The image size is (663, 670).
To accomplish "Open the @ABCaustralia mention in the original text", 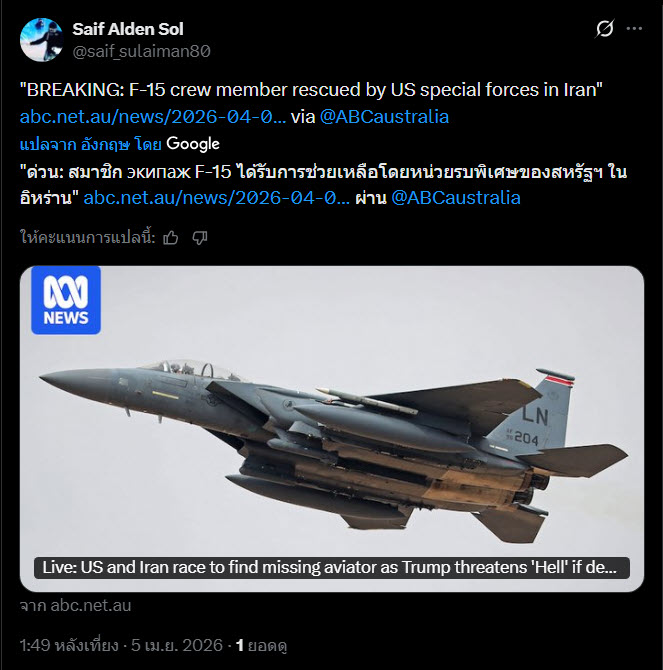I will click(x=384, y=117).
